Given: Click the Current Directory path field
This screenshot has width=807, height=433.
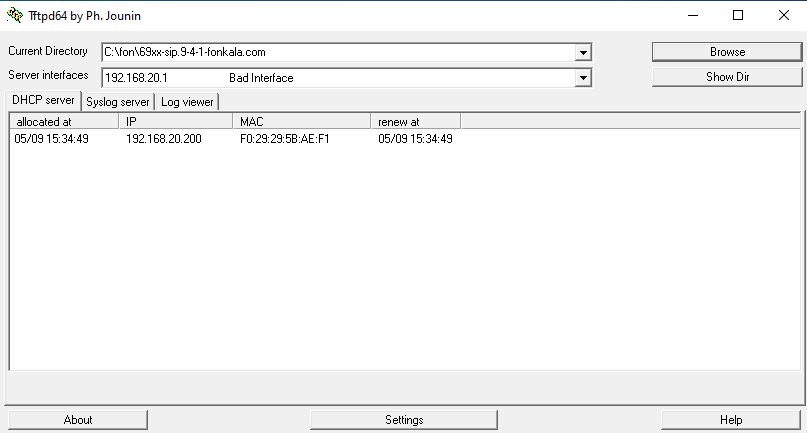Looking at the screenshot, I should click(338, 53).
